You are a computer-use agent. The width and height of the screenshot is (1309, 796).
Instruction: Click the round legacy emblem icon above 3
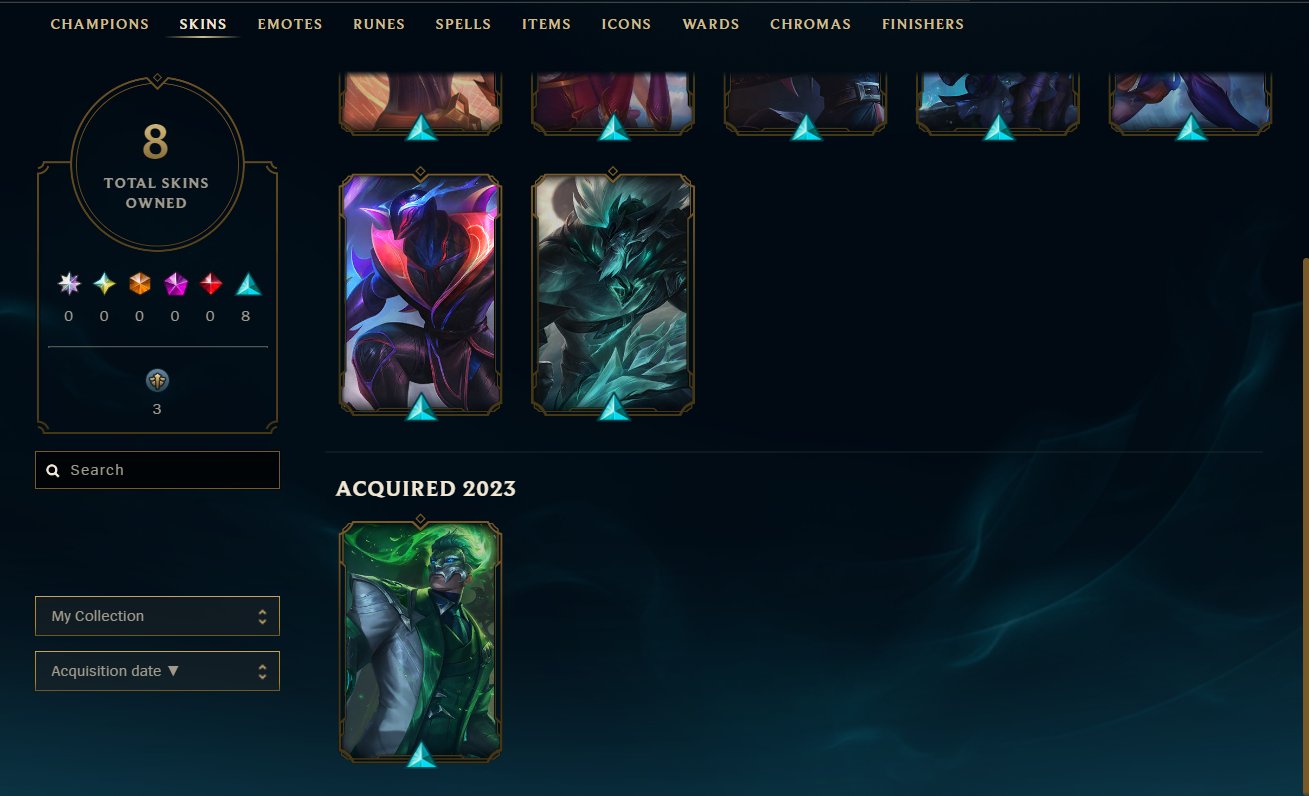[157, 380]
